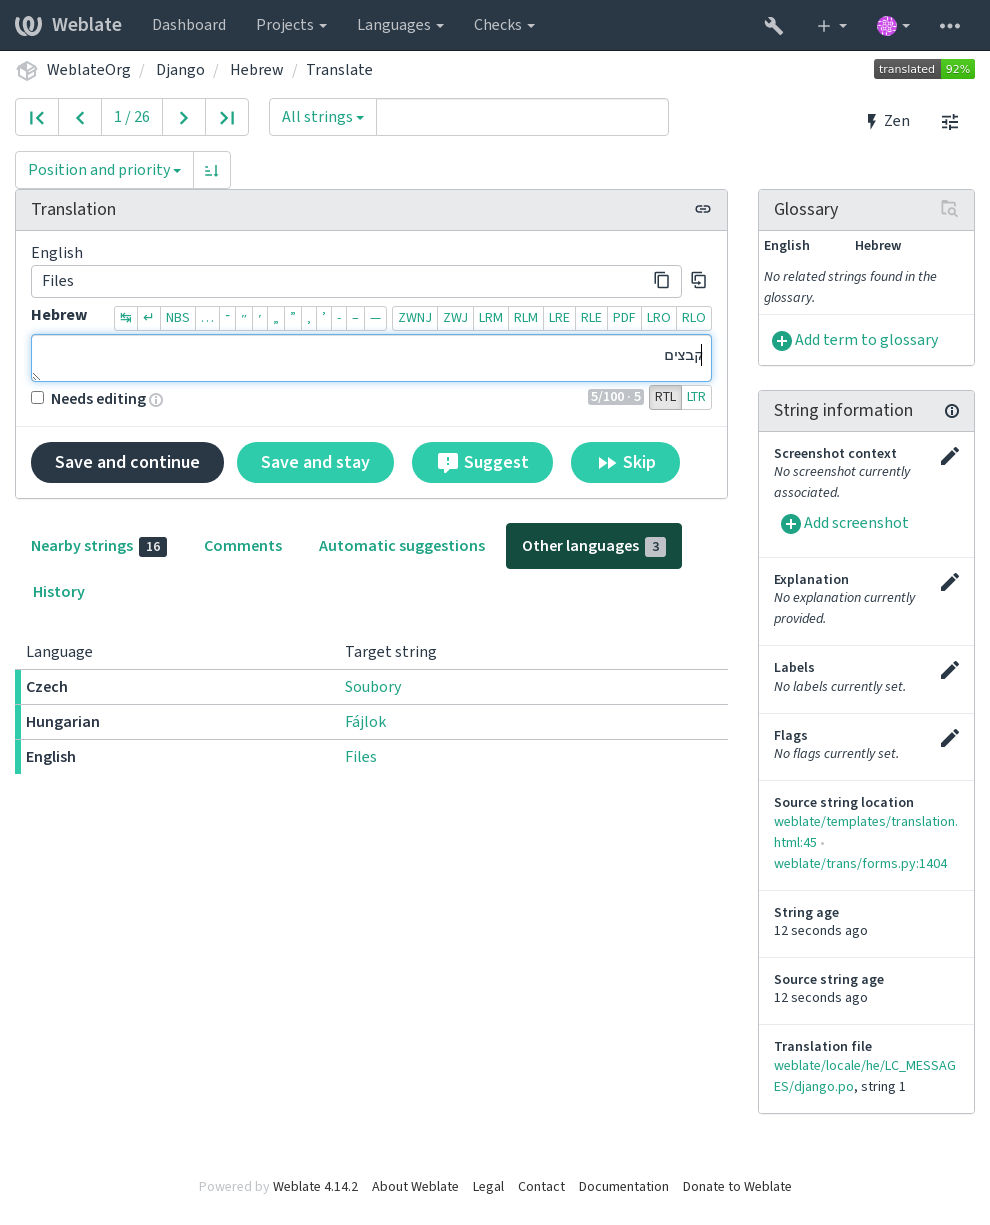Edit the Flags with the pencil icon
Screen dimensions: 990x1225
pos(950,738)
